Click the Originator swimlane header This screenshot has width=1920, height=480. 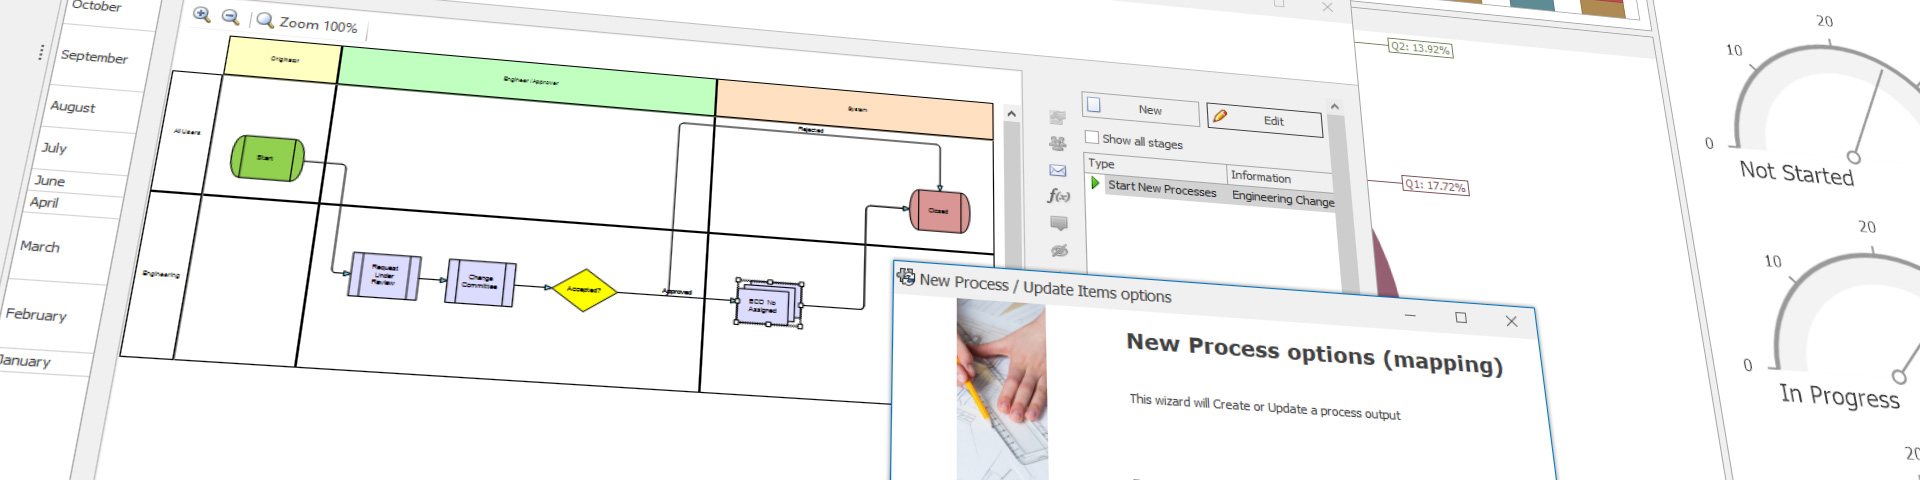(284, 58)
